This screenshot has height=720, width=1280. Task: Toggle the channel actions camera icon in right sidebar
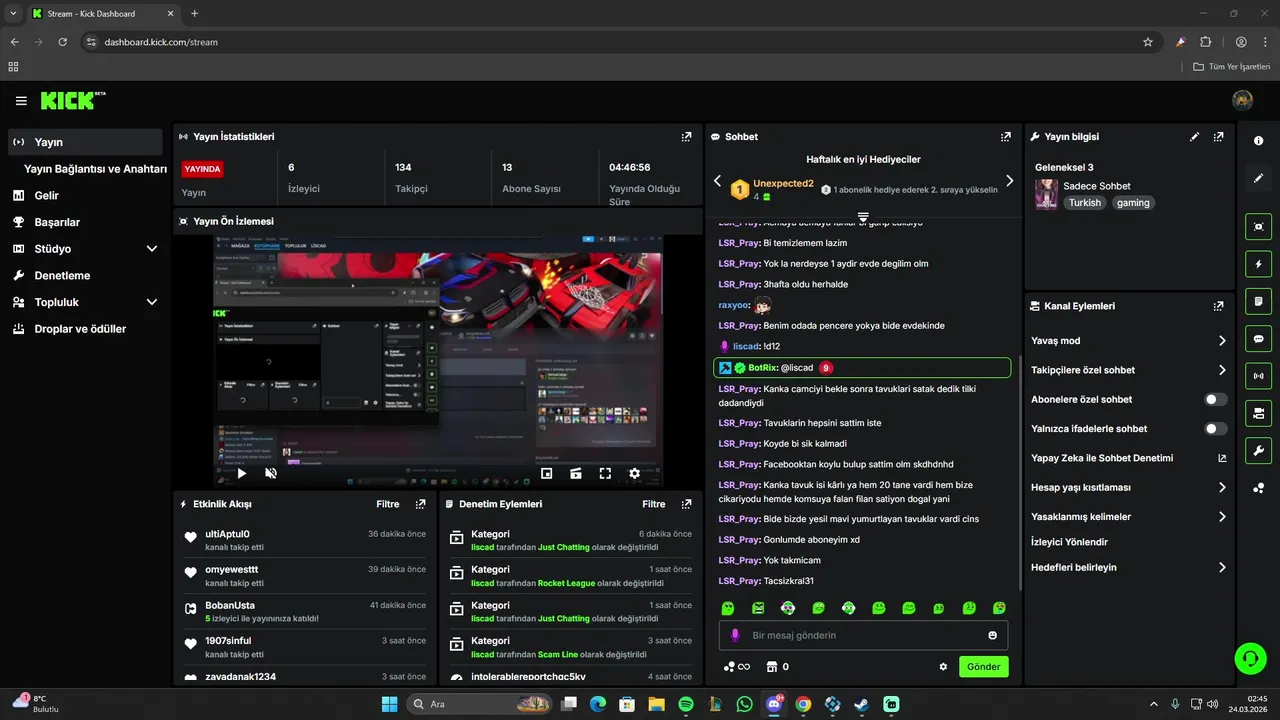click(x=1259, y=413)
